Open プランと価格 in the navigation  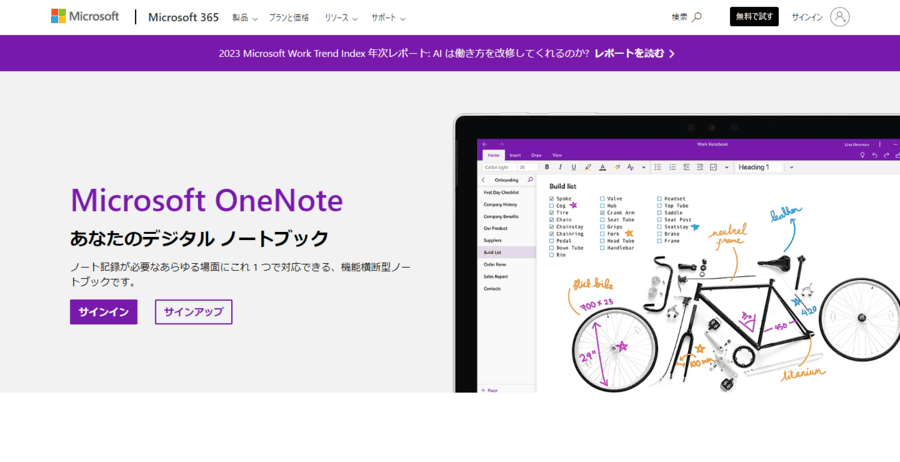click(x=289, y=18)
